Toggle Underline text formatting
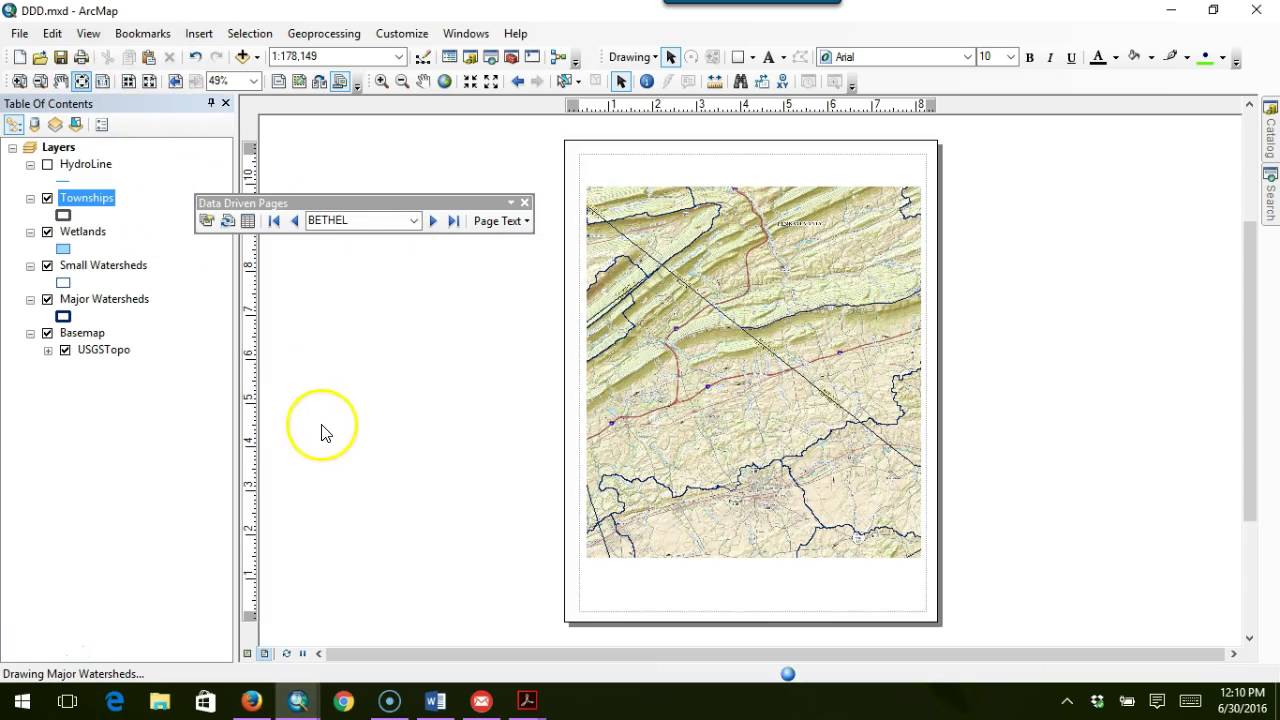The image size is (1280, 720). pyautogui.click(x=1071, y=58)
